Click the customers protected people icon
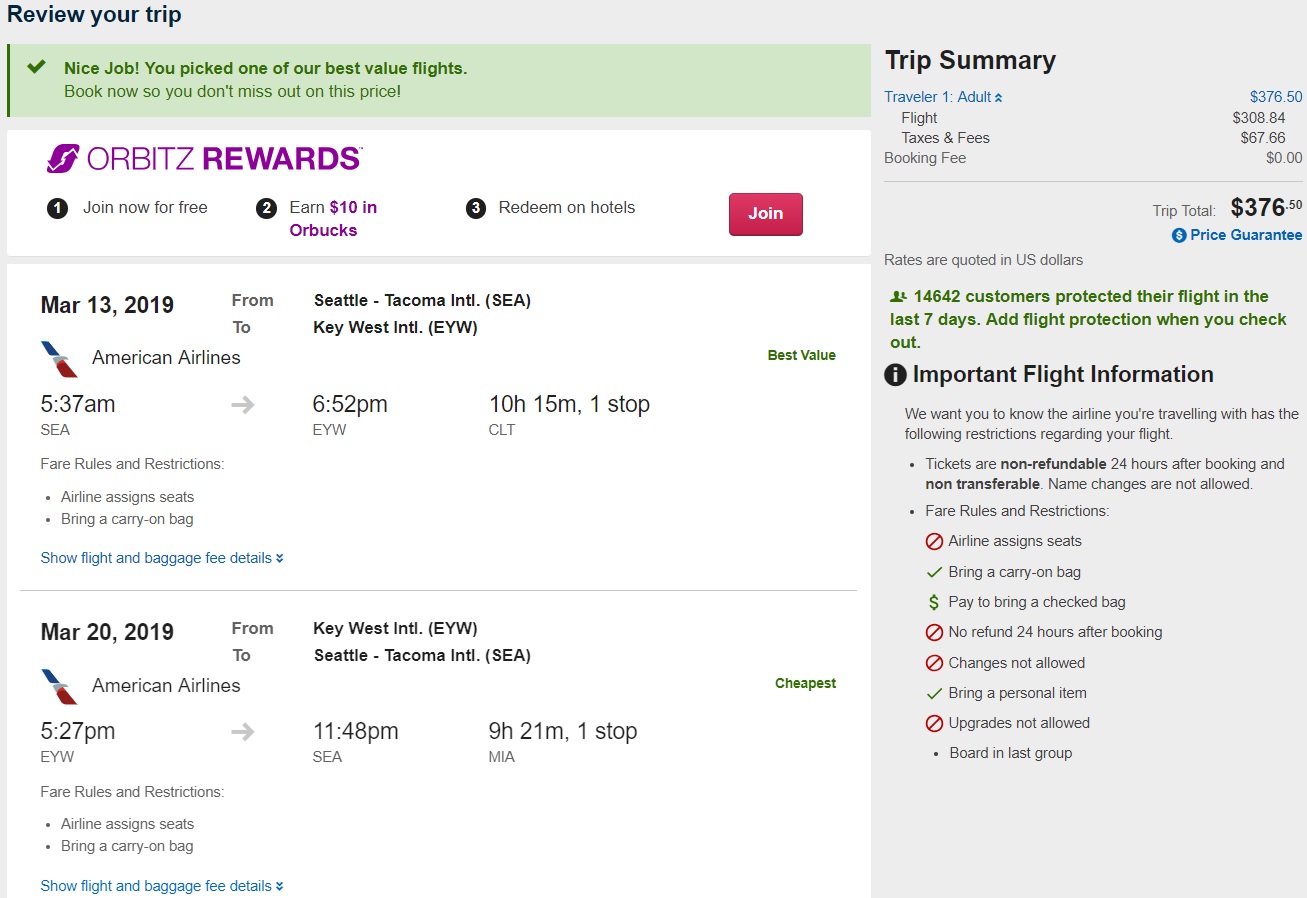 (898, 297)
